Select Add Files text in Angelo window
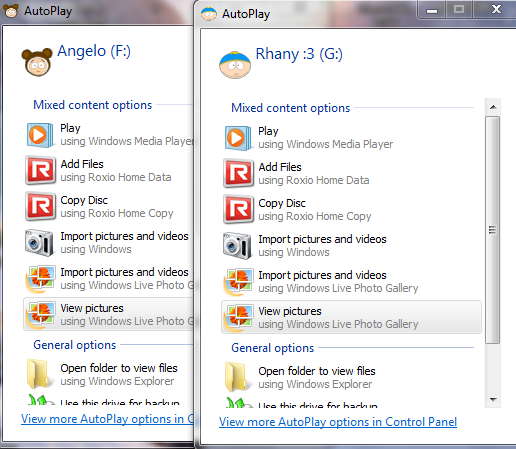 (x=82, y=164)
